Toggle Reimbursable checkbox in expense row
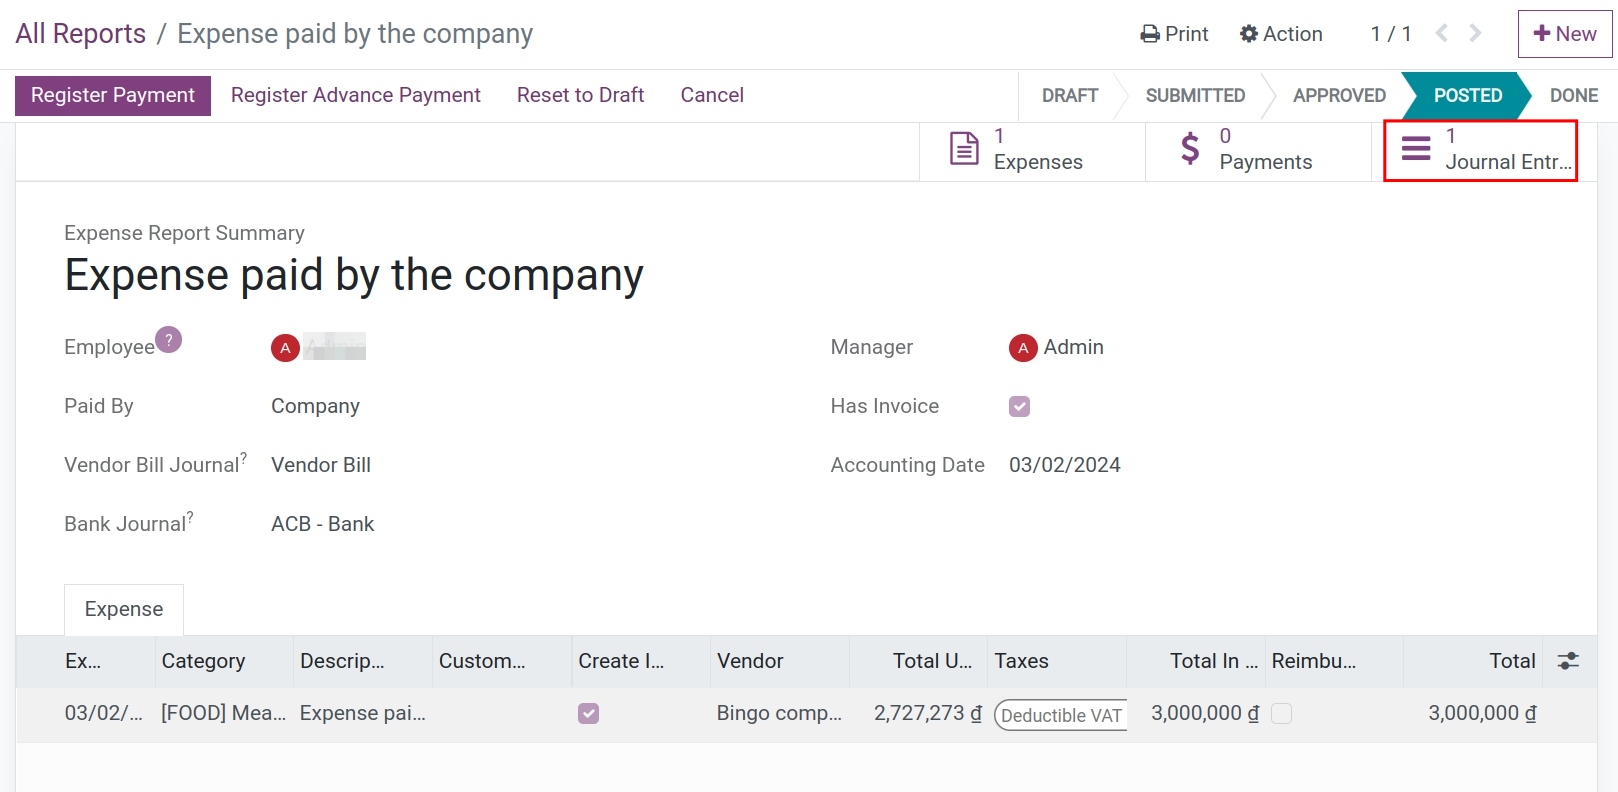Viewport: 1618px width, 792px height. (x=1281, y=713)
